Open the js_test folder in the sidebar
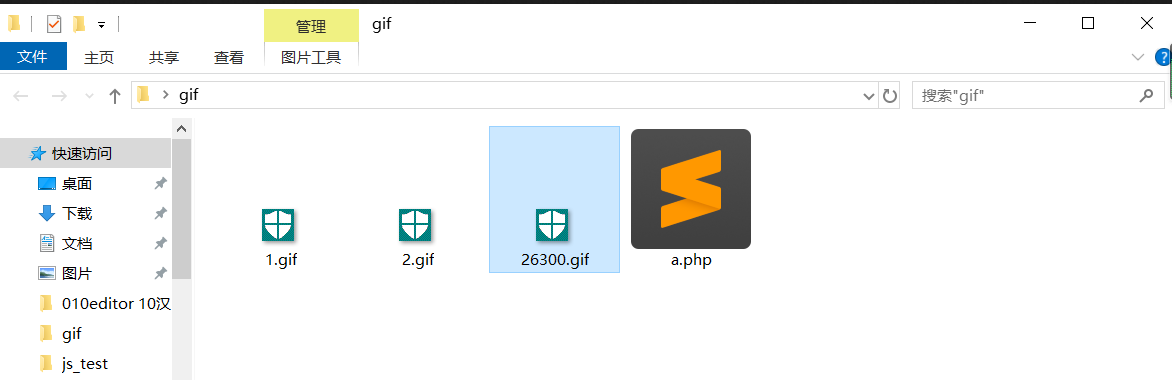This screenshot has height=380, width=1172. point(86,364)
